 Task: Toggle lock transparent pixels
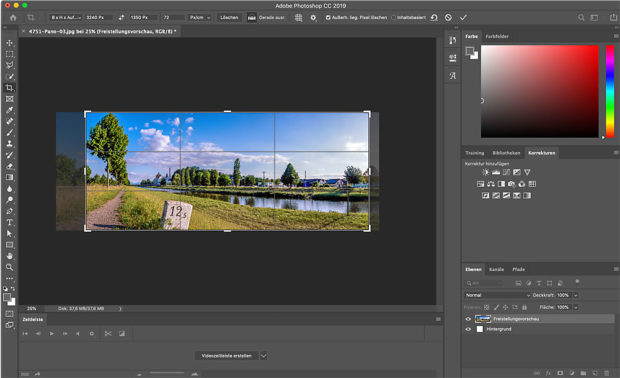point(487,307)
